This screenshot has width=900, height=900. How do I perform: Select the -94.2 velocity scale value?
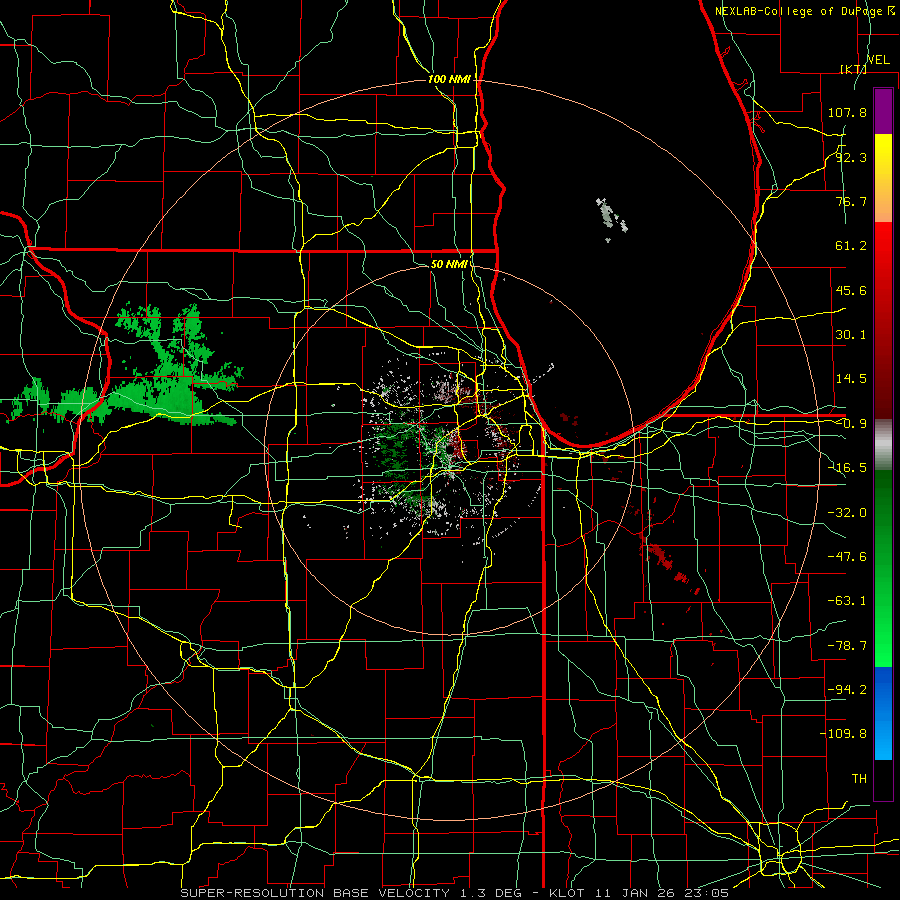coord(847,689)
